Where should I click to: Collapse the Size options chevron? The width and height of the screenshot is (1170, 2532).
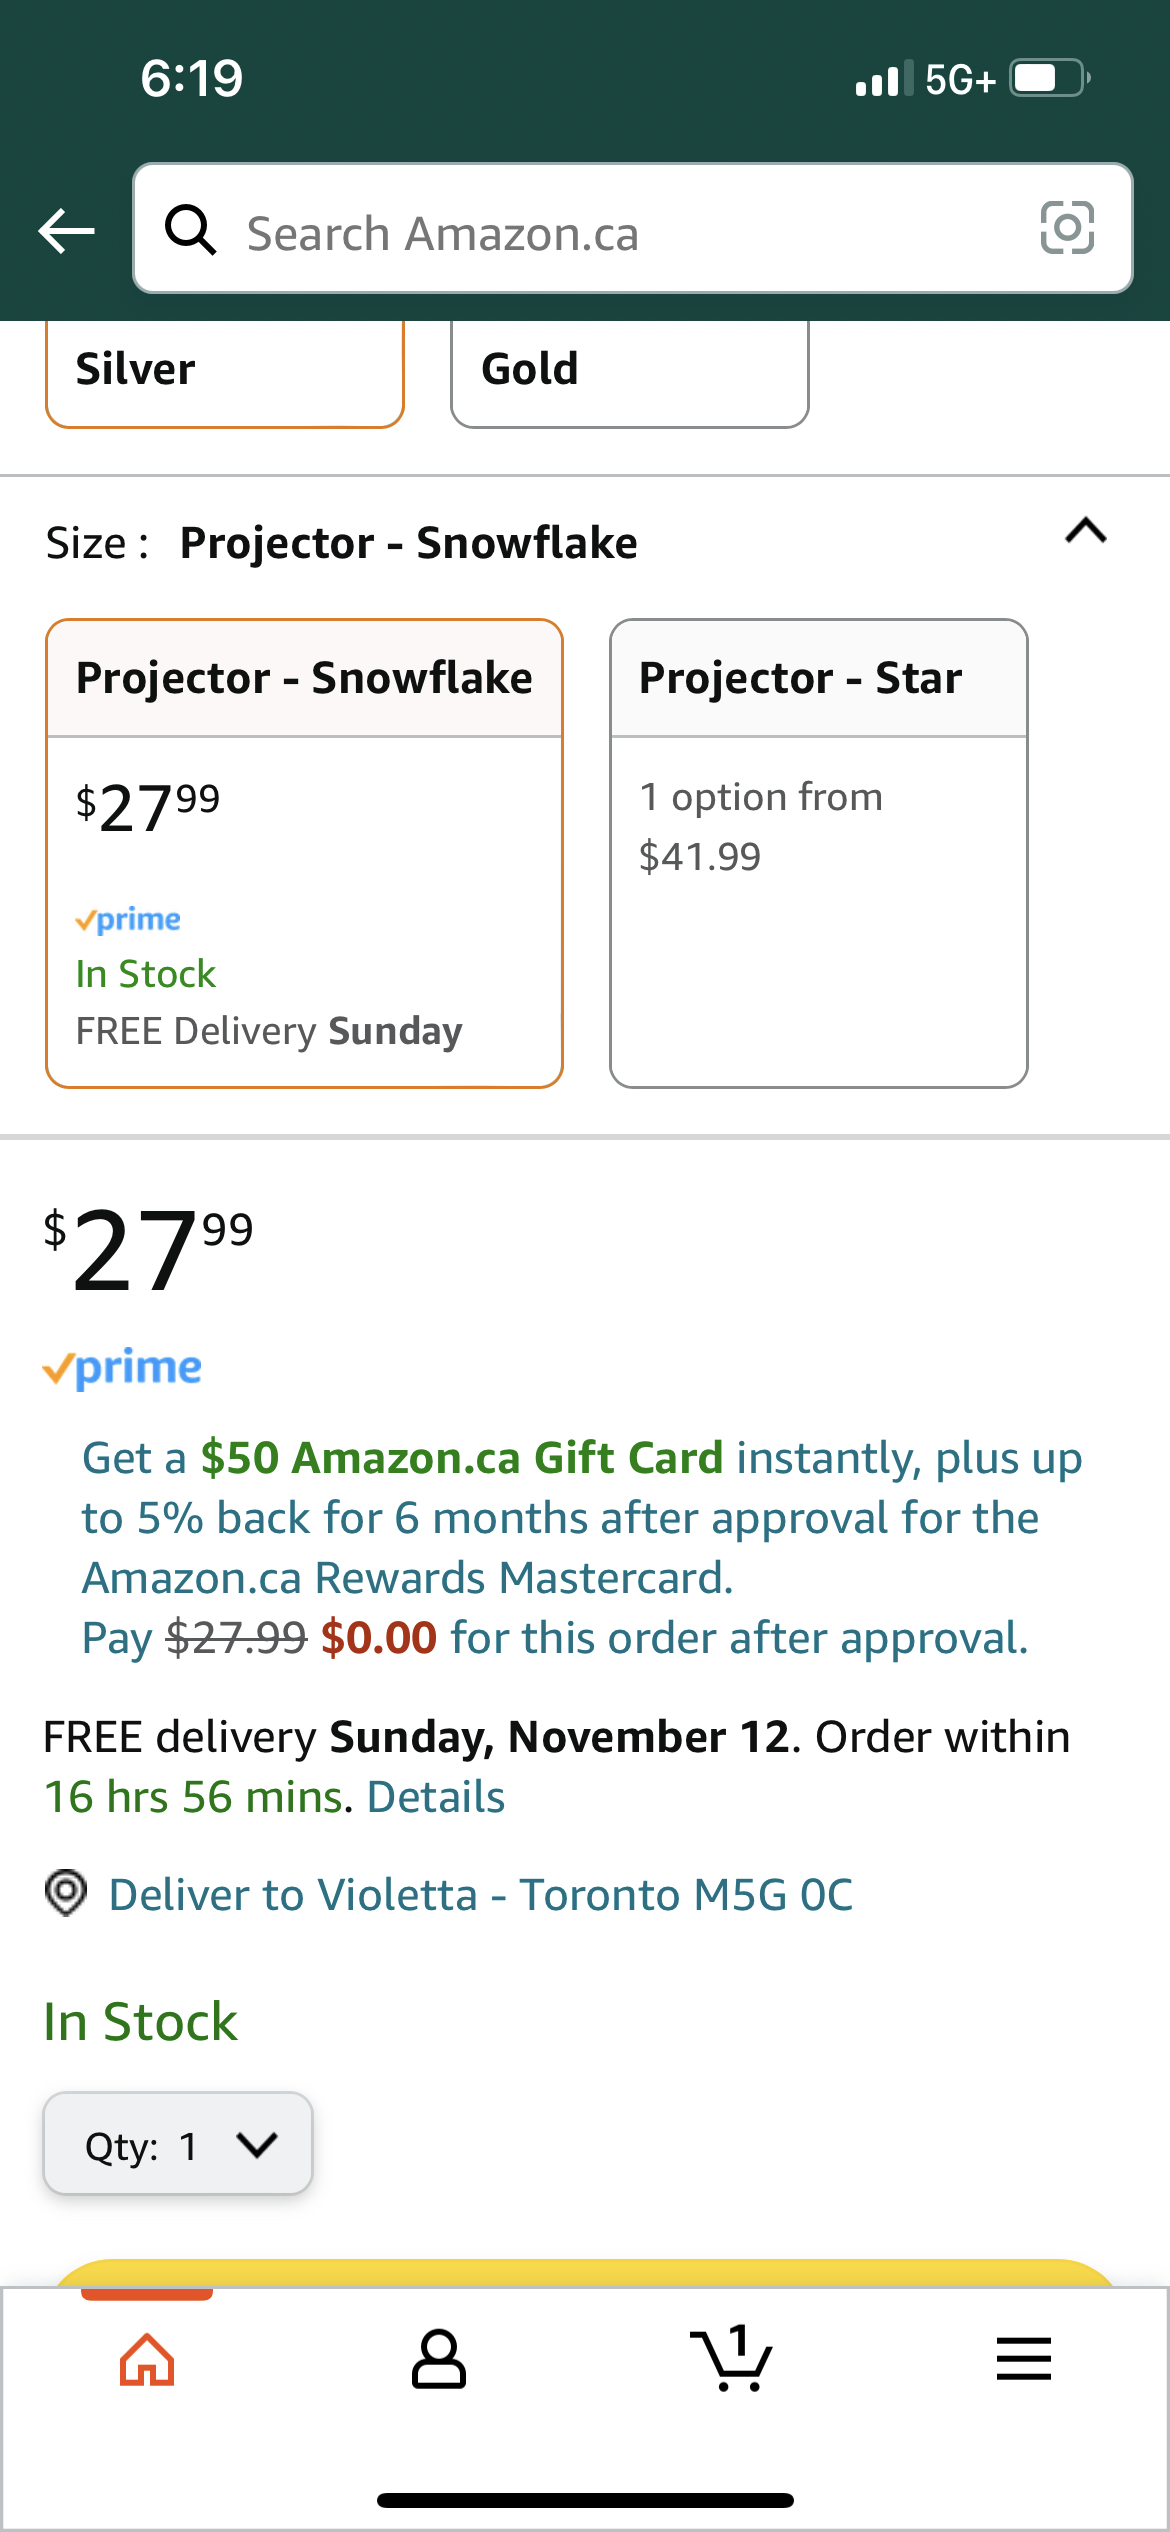tap(1086, 531)
